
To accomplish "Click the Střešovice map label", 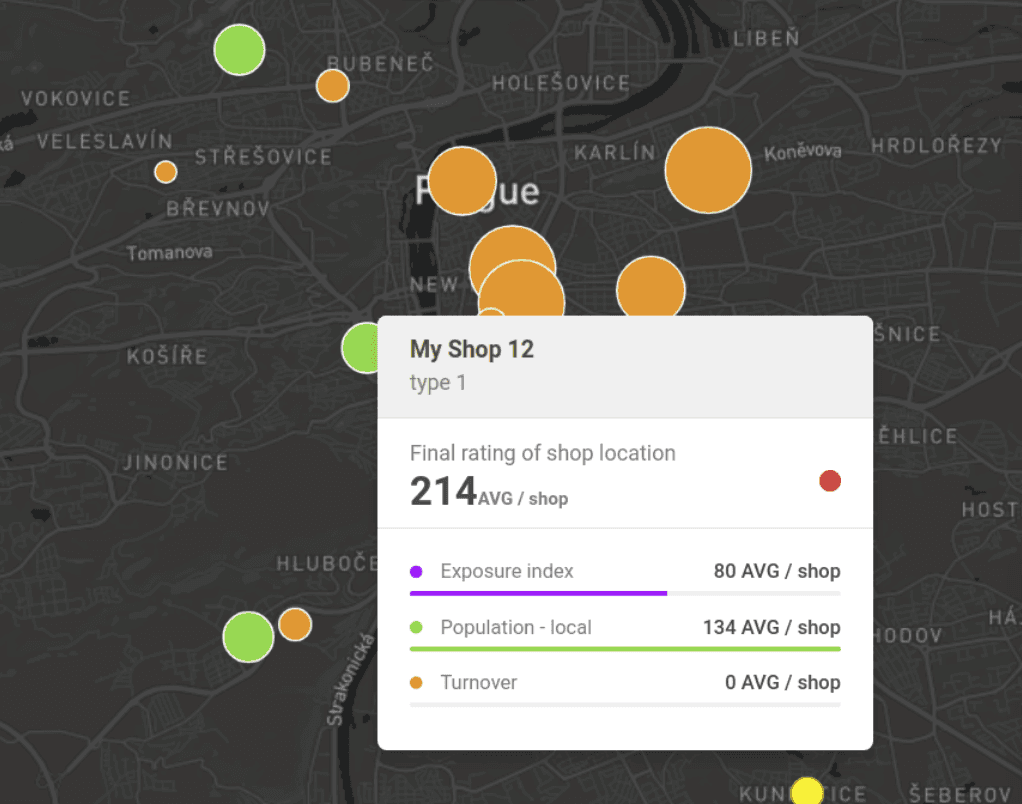I will 263,156.
